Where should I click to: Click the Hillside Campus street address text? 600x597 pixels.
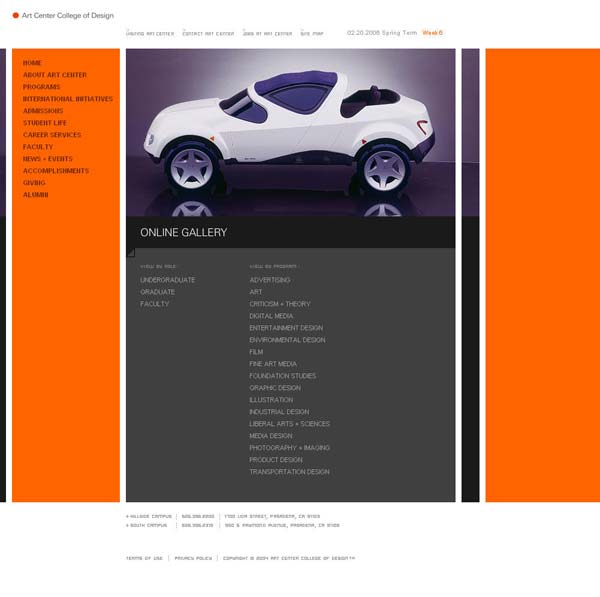(272, 516)
